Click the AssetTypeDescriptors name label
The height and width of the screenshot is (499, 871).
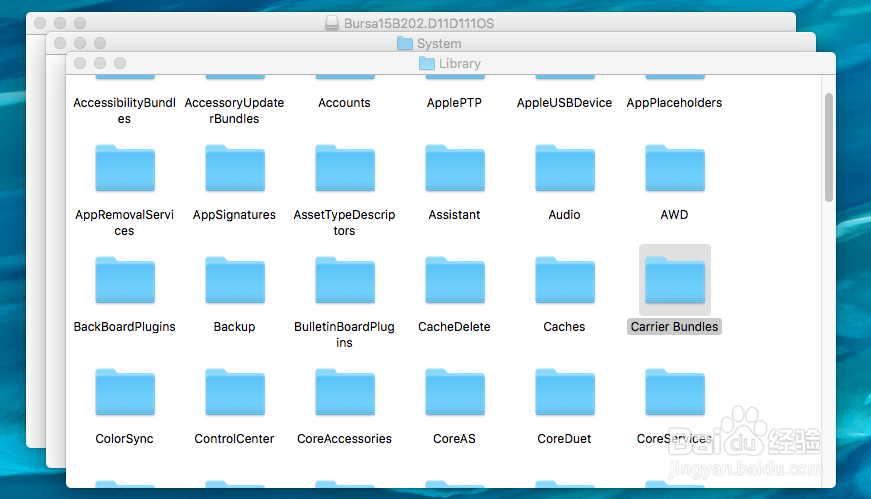344,223
